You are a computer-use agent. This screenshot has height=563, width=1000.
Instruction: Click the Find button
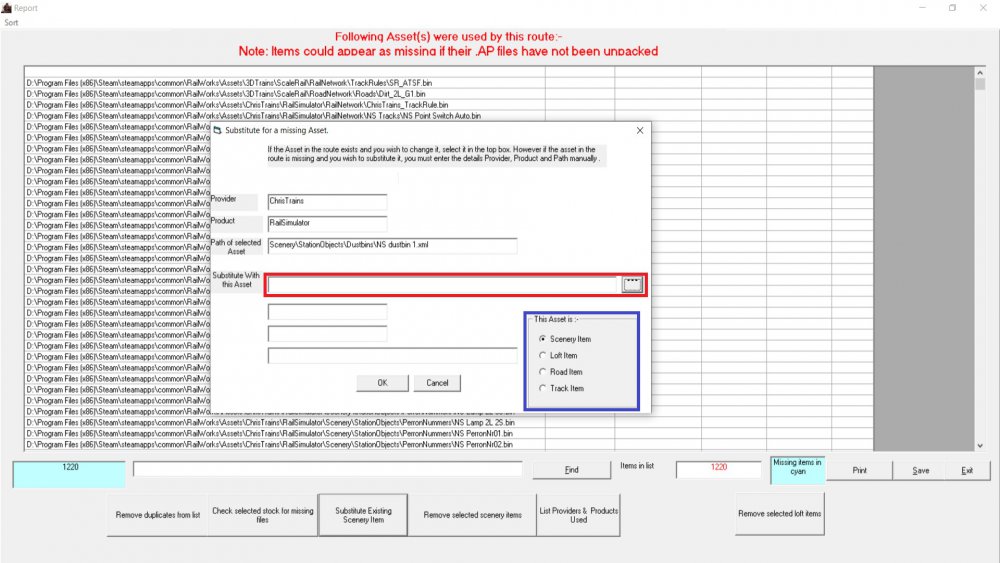571,469
